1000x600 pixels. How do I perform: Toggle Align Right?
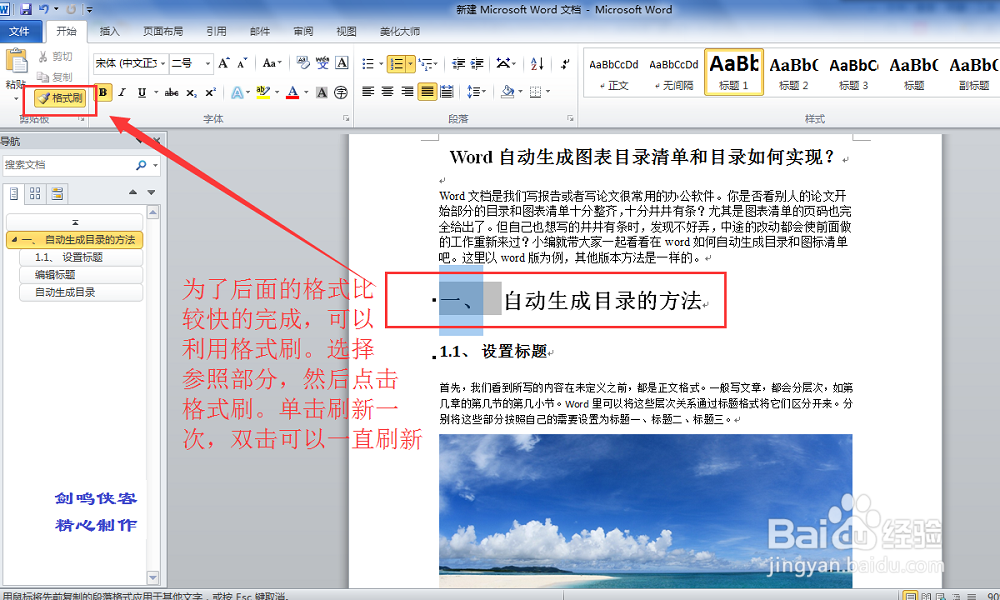point(407,92)
